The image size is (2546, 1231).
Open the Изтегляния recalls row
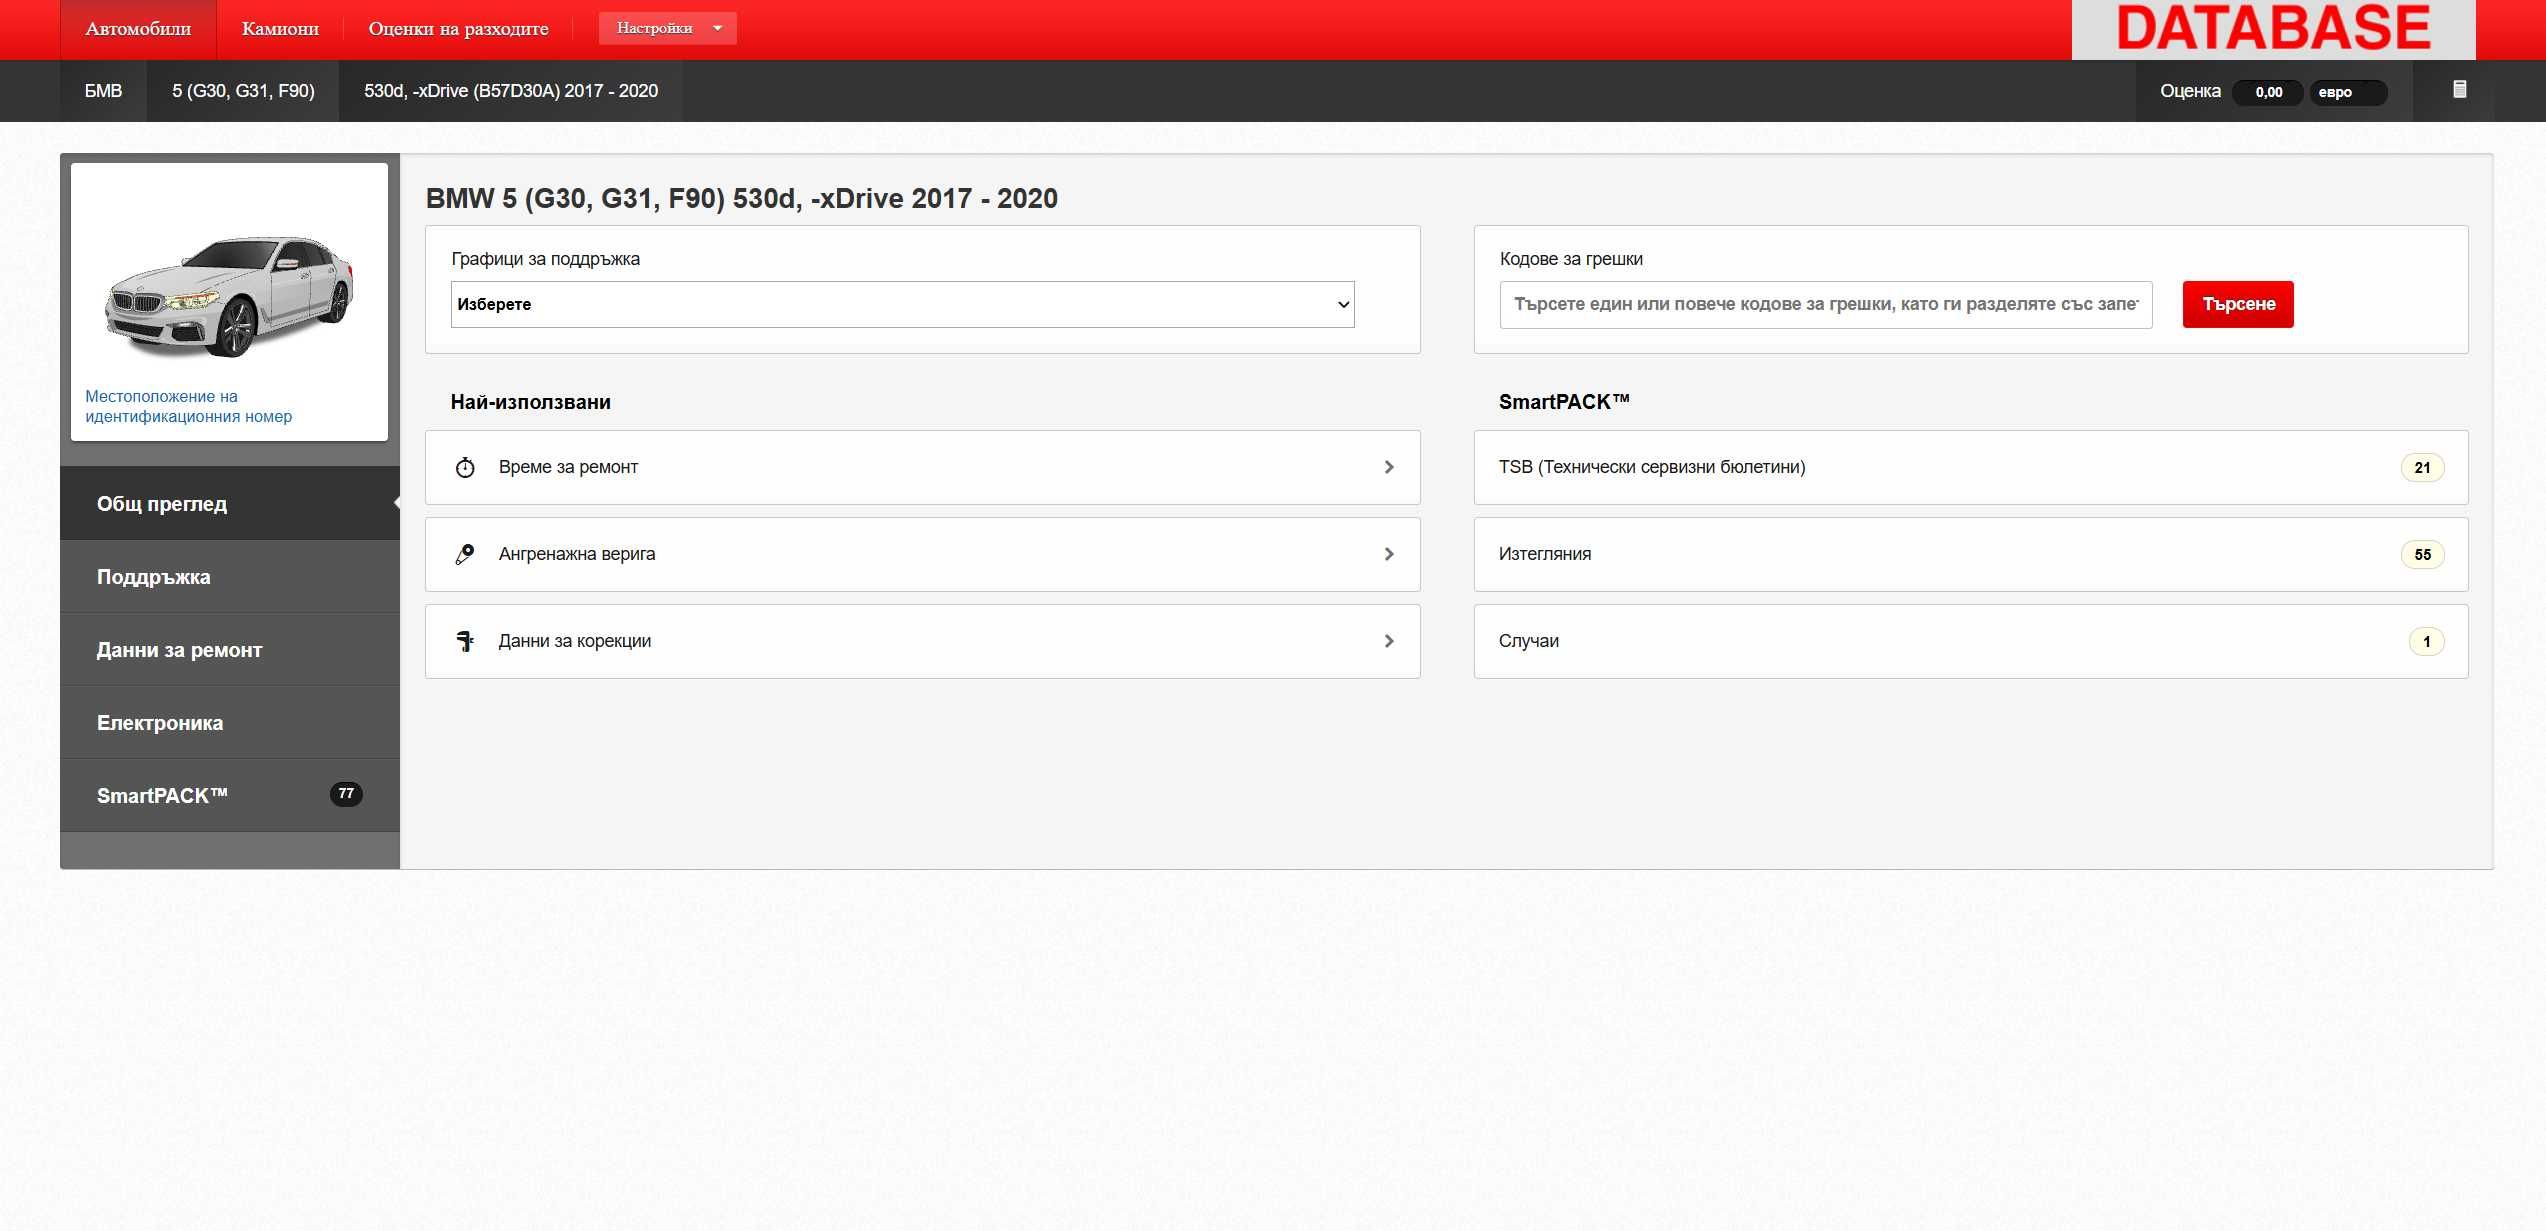(1970, 554)
